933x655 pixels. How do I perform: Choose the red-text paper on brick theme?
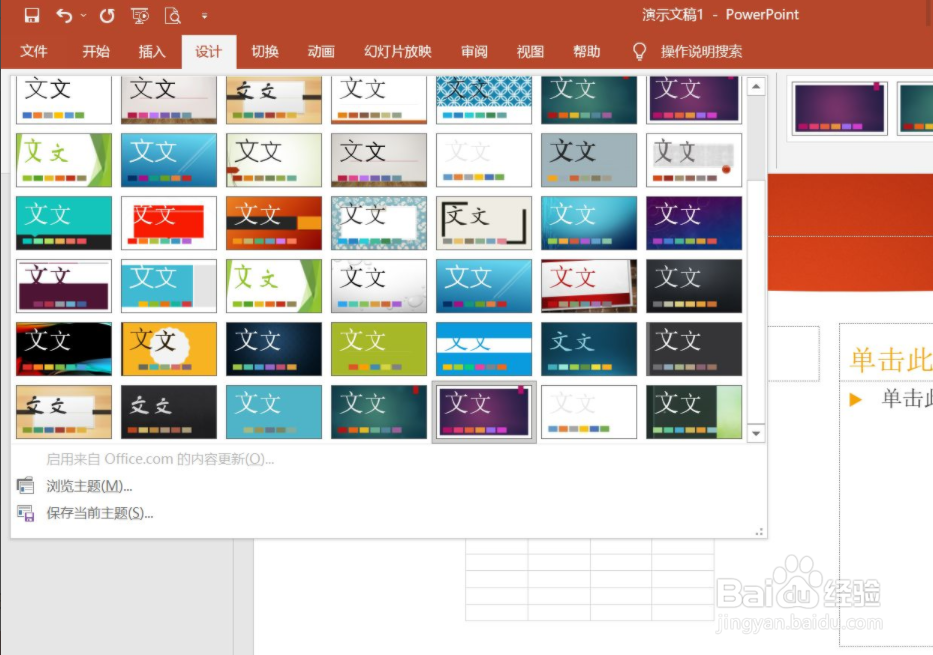[589, 286]
